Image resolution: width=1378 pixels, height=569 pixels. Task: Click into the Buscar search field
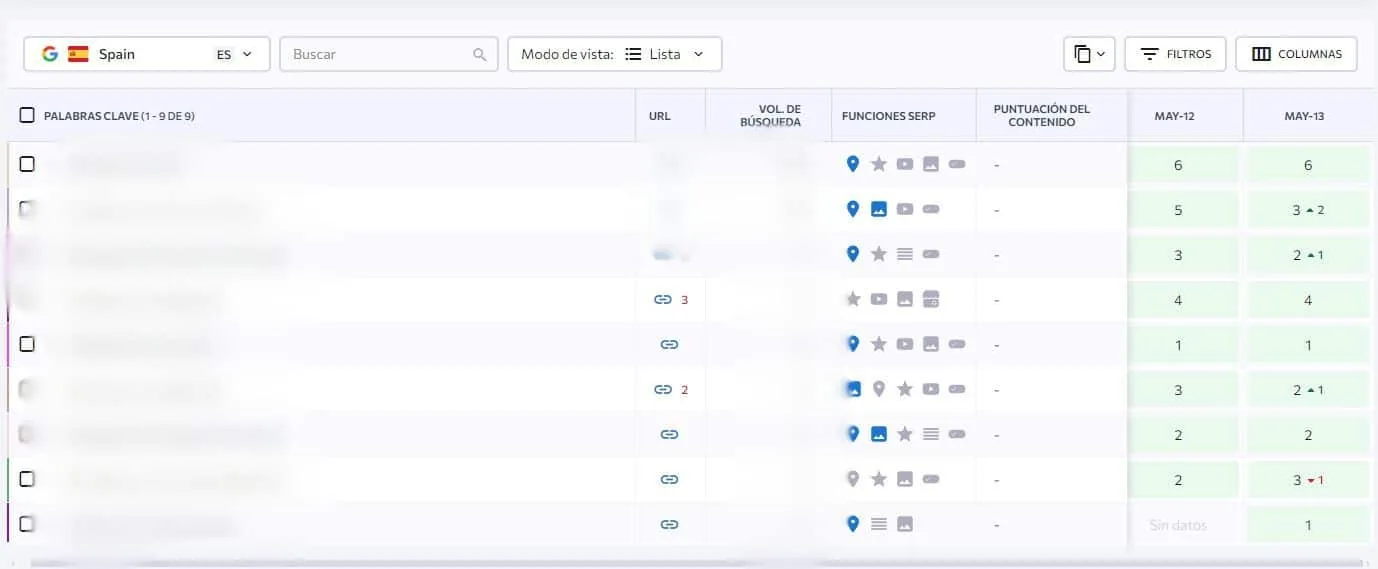(x=389, y=54)
